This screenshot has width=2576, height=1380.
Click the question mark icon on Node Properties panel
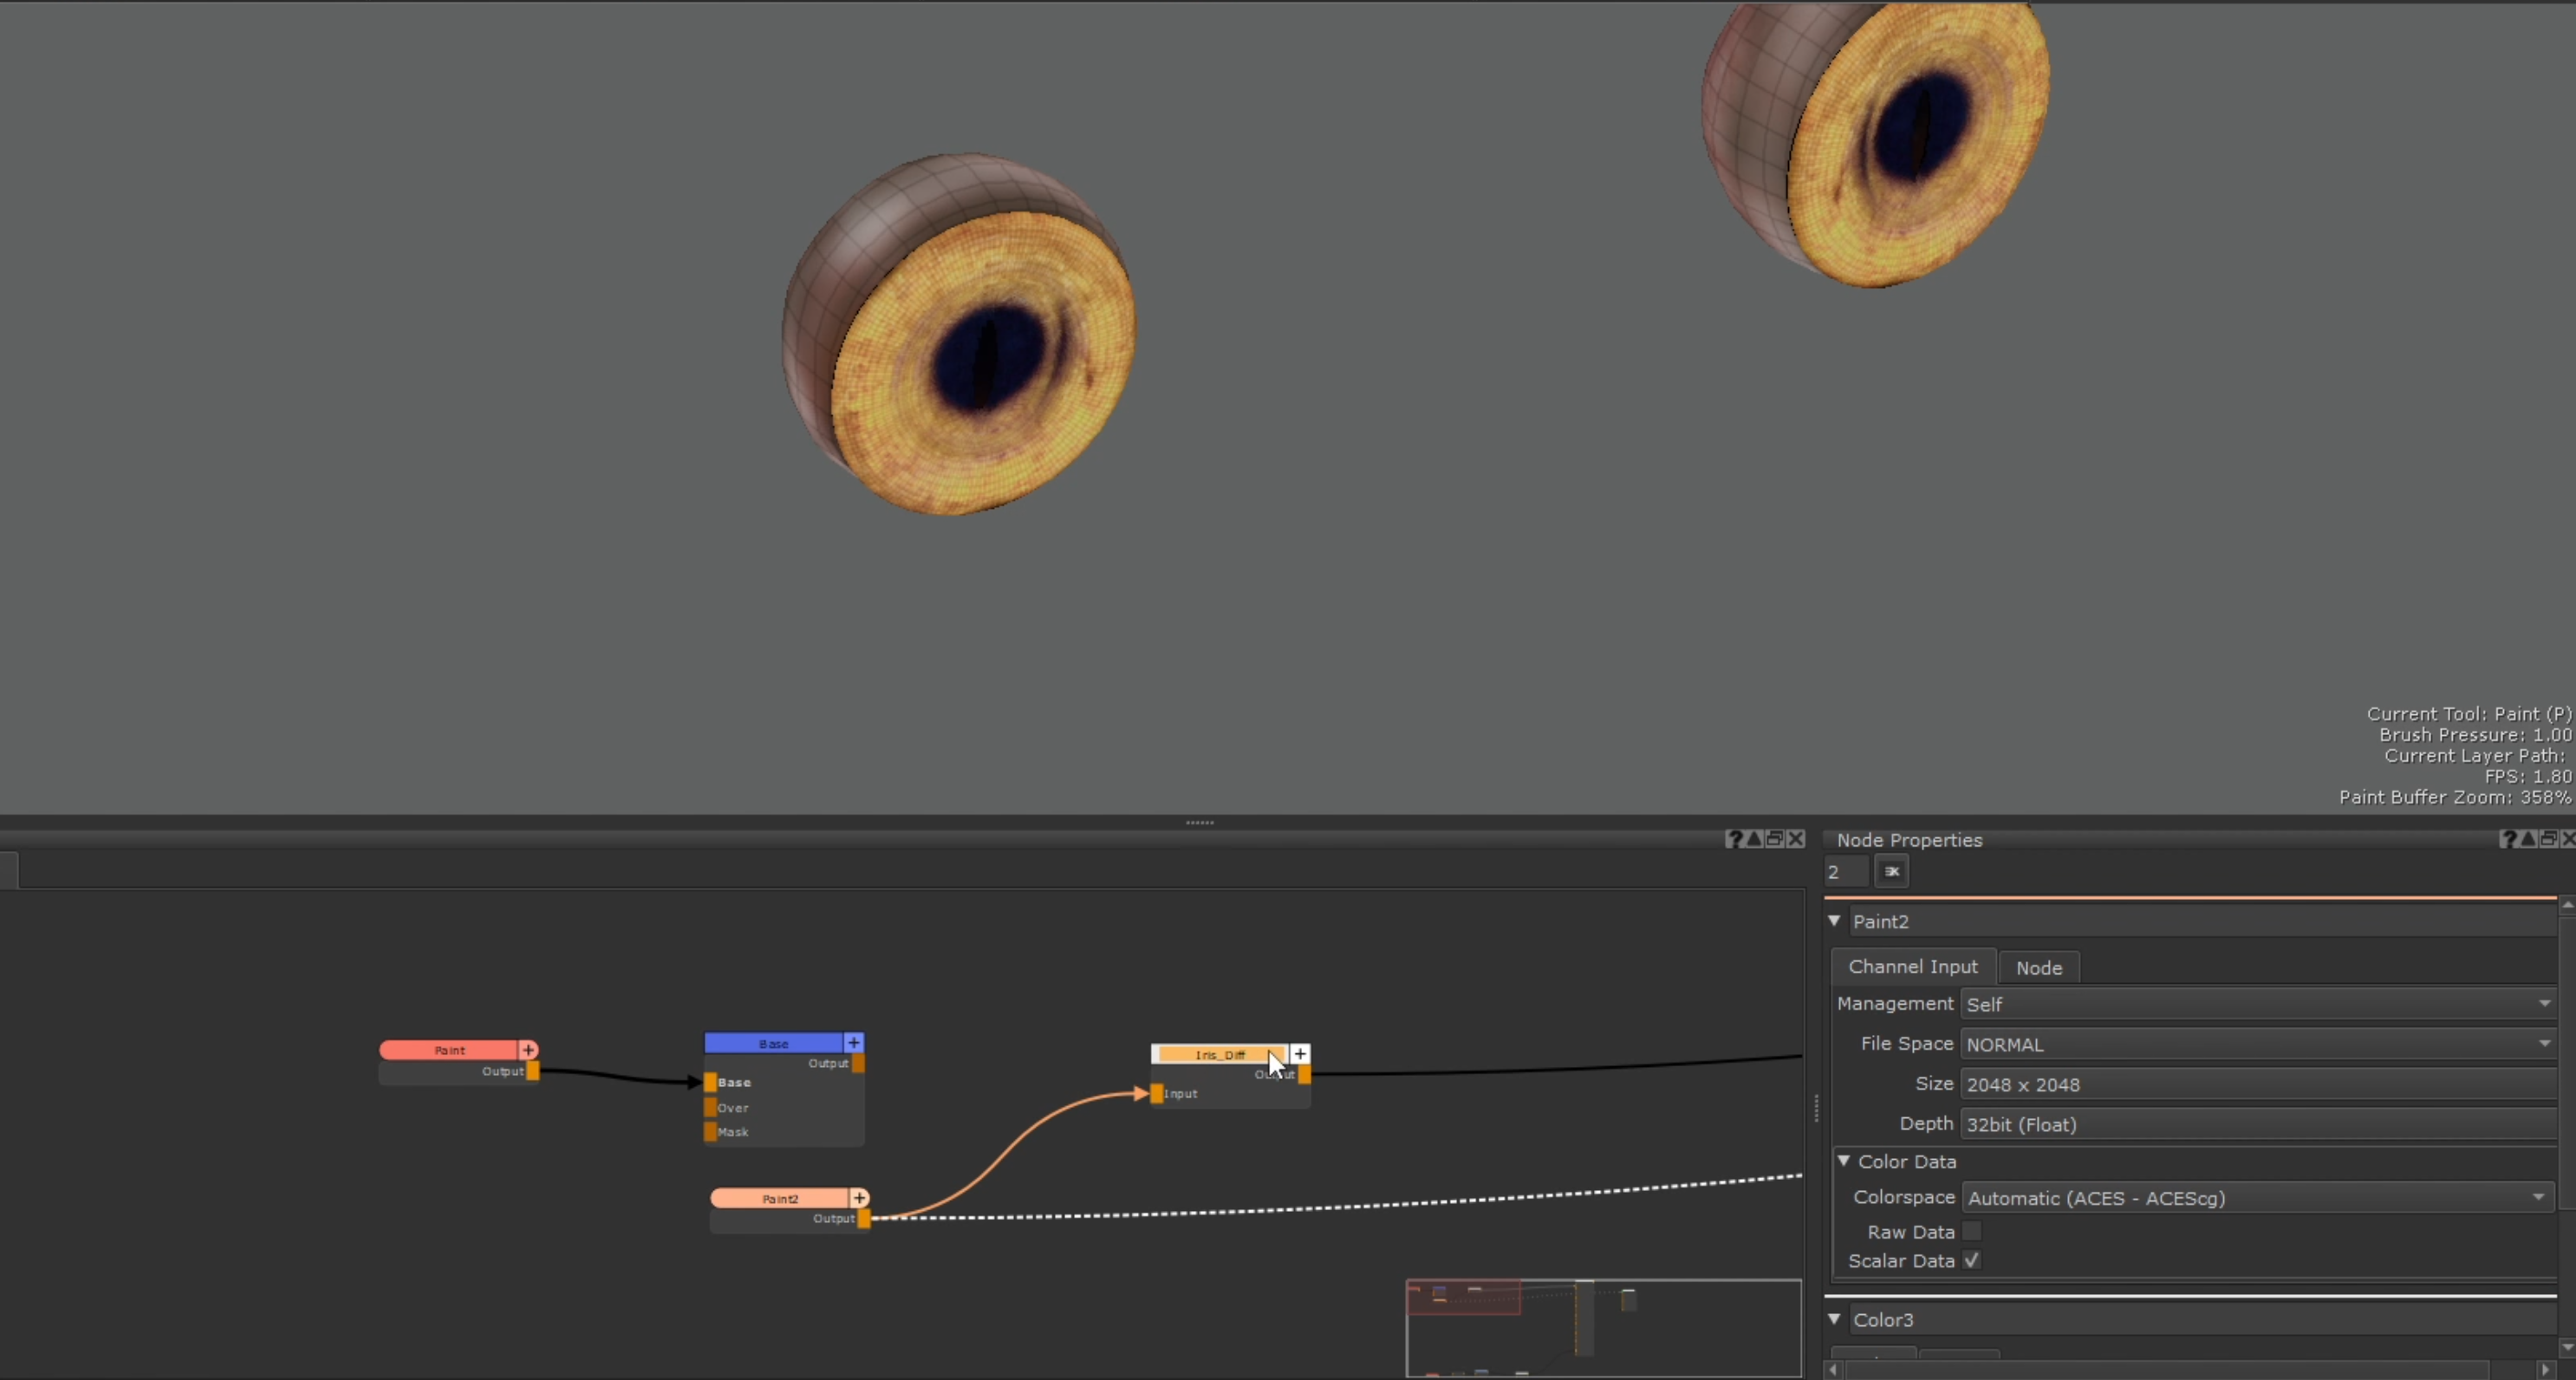point(2509,839)
